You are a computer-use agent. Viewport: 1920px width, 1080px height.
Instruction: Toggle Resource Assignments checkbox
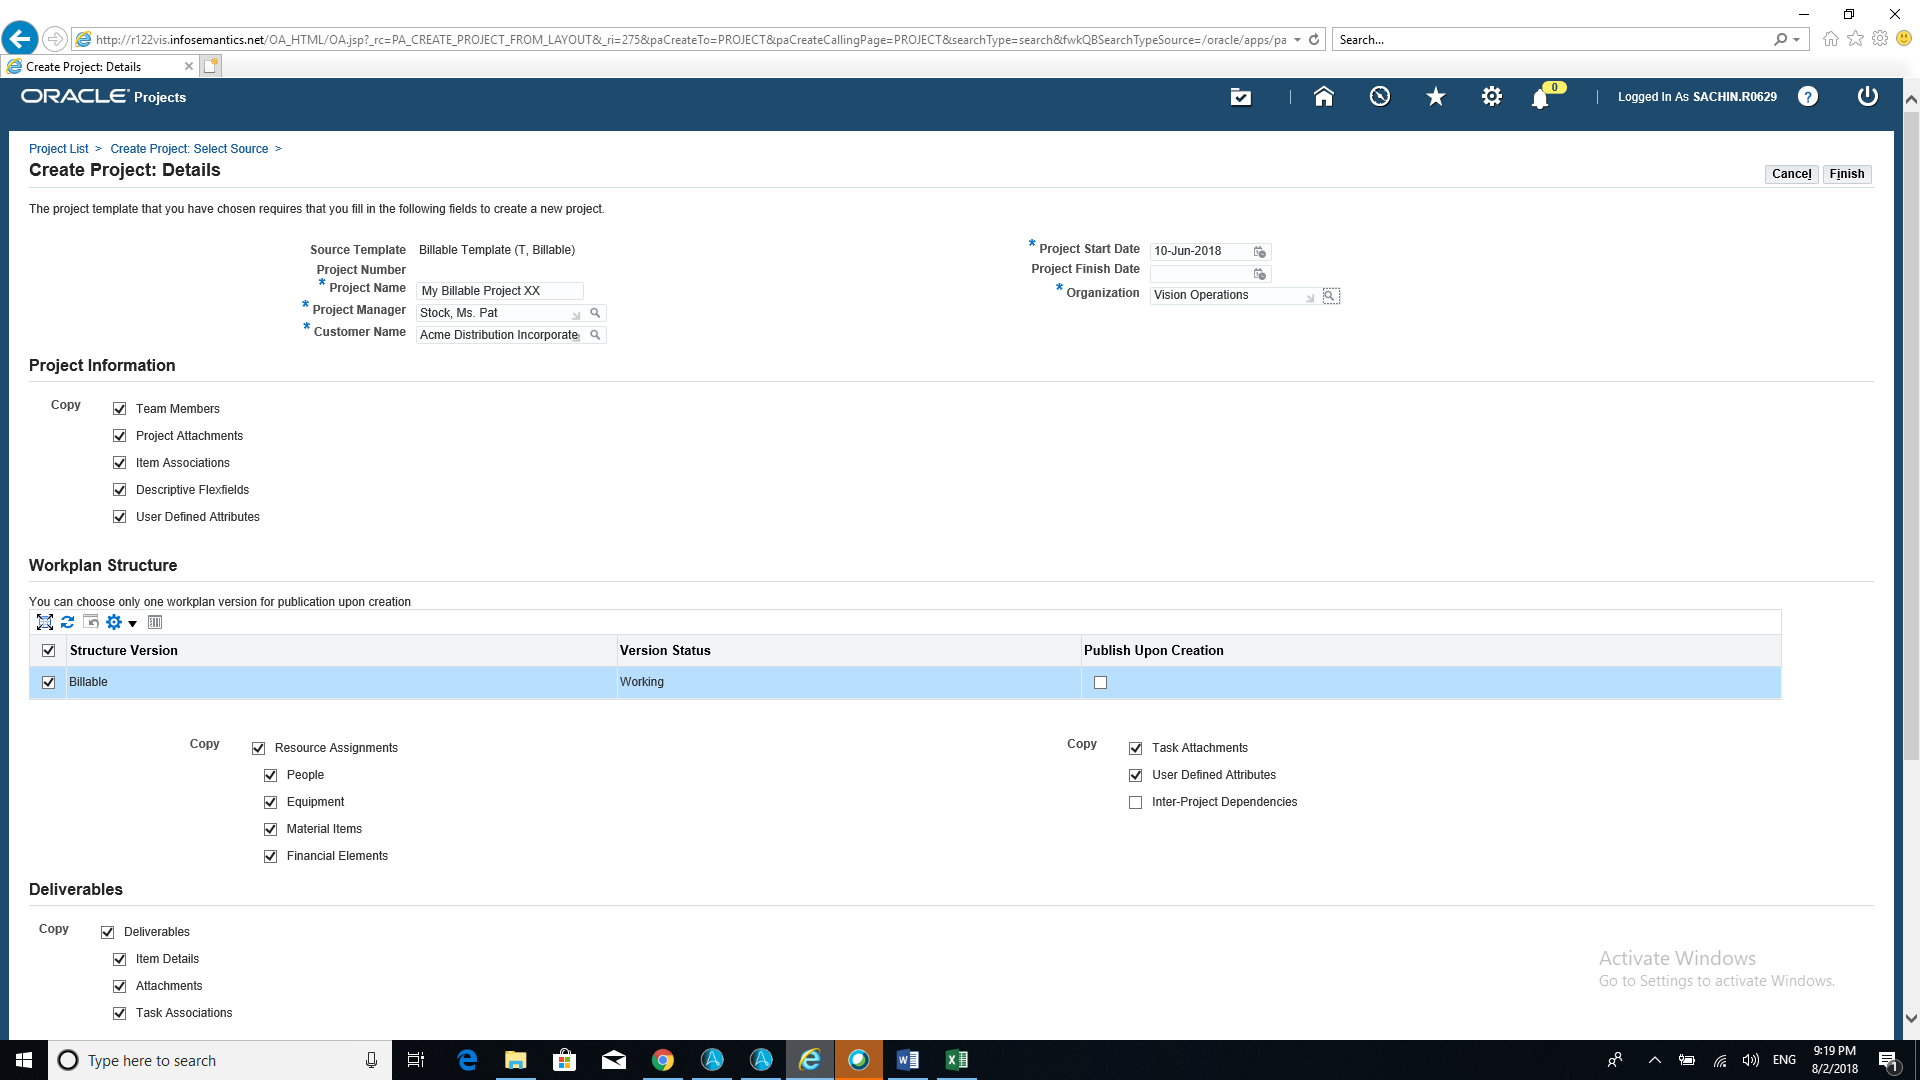(x=259, y=749)
